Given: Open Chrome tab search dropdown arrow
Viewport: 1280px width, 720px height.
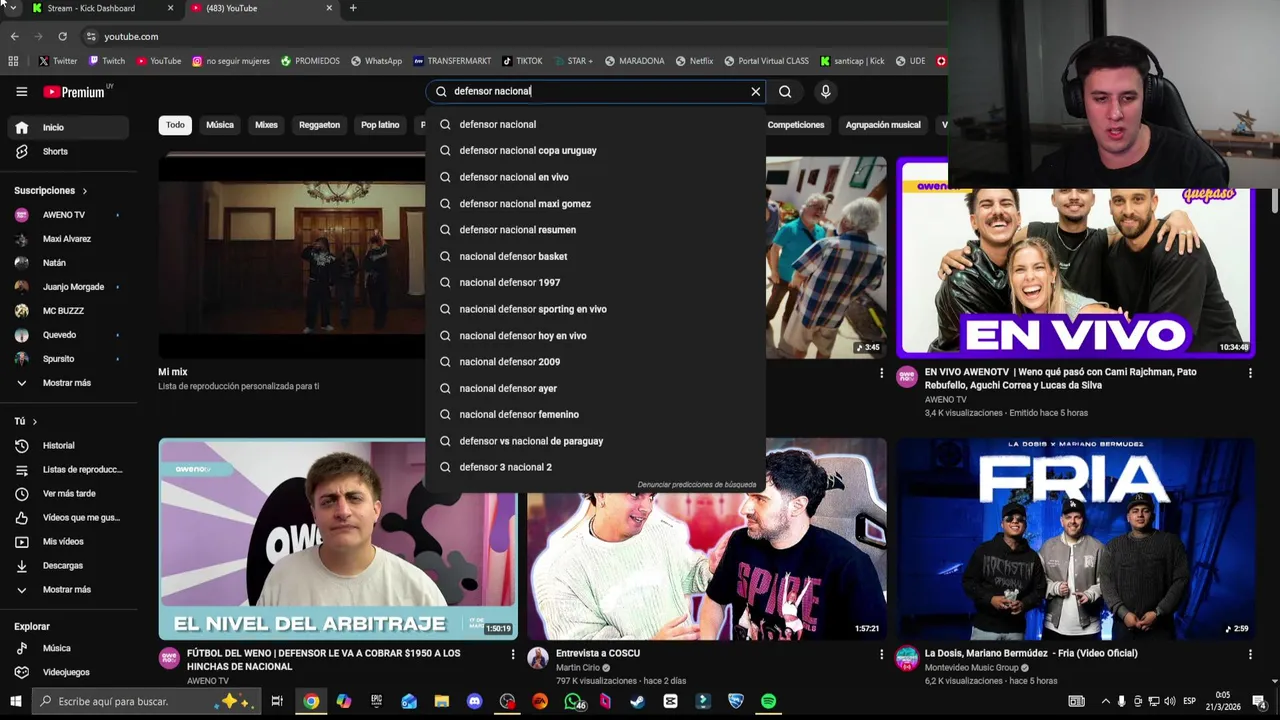Looking at the screenshot, I should coord(12,8).
